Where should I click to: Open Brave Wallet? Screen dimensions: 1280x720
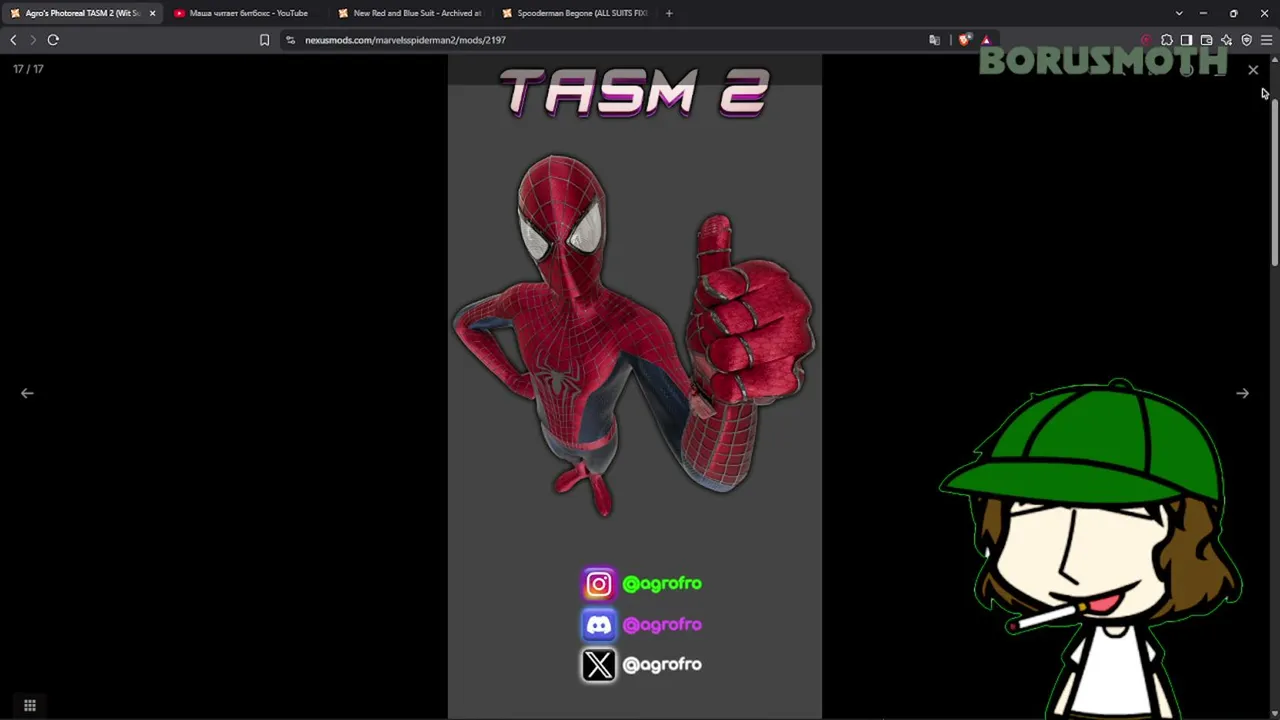click(x=1206, y=40)
